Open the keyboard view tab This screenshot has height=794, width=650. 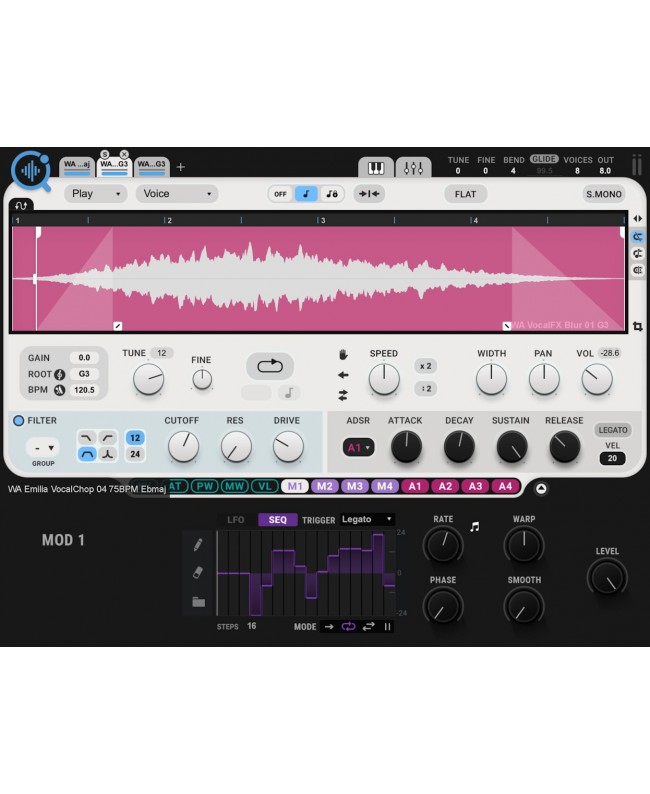[376, 168]
